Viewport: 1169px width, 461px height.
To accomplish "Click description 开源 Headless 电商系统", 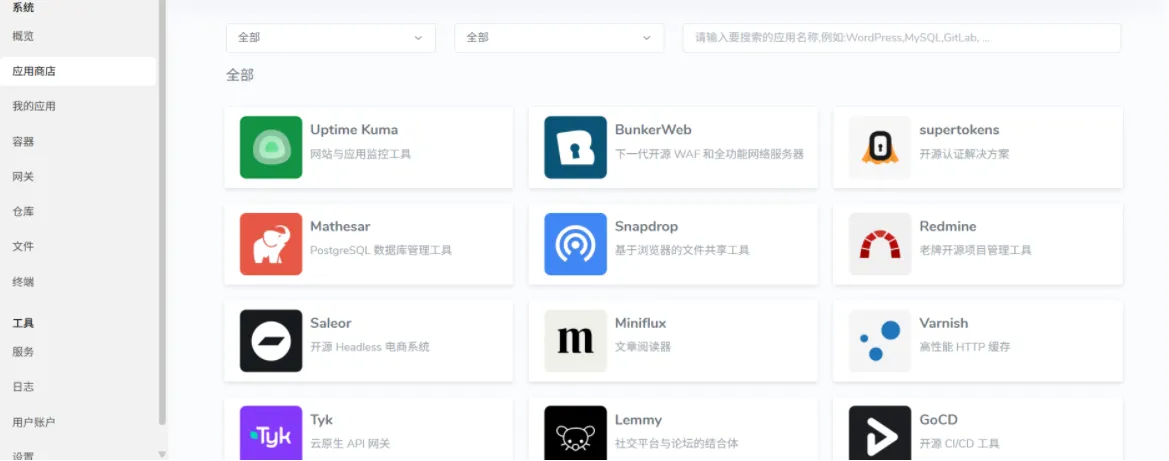I will point(370,347).
